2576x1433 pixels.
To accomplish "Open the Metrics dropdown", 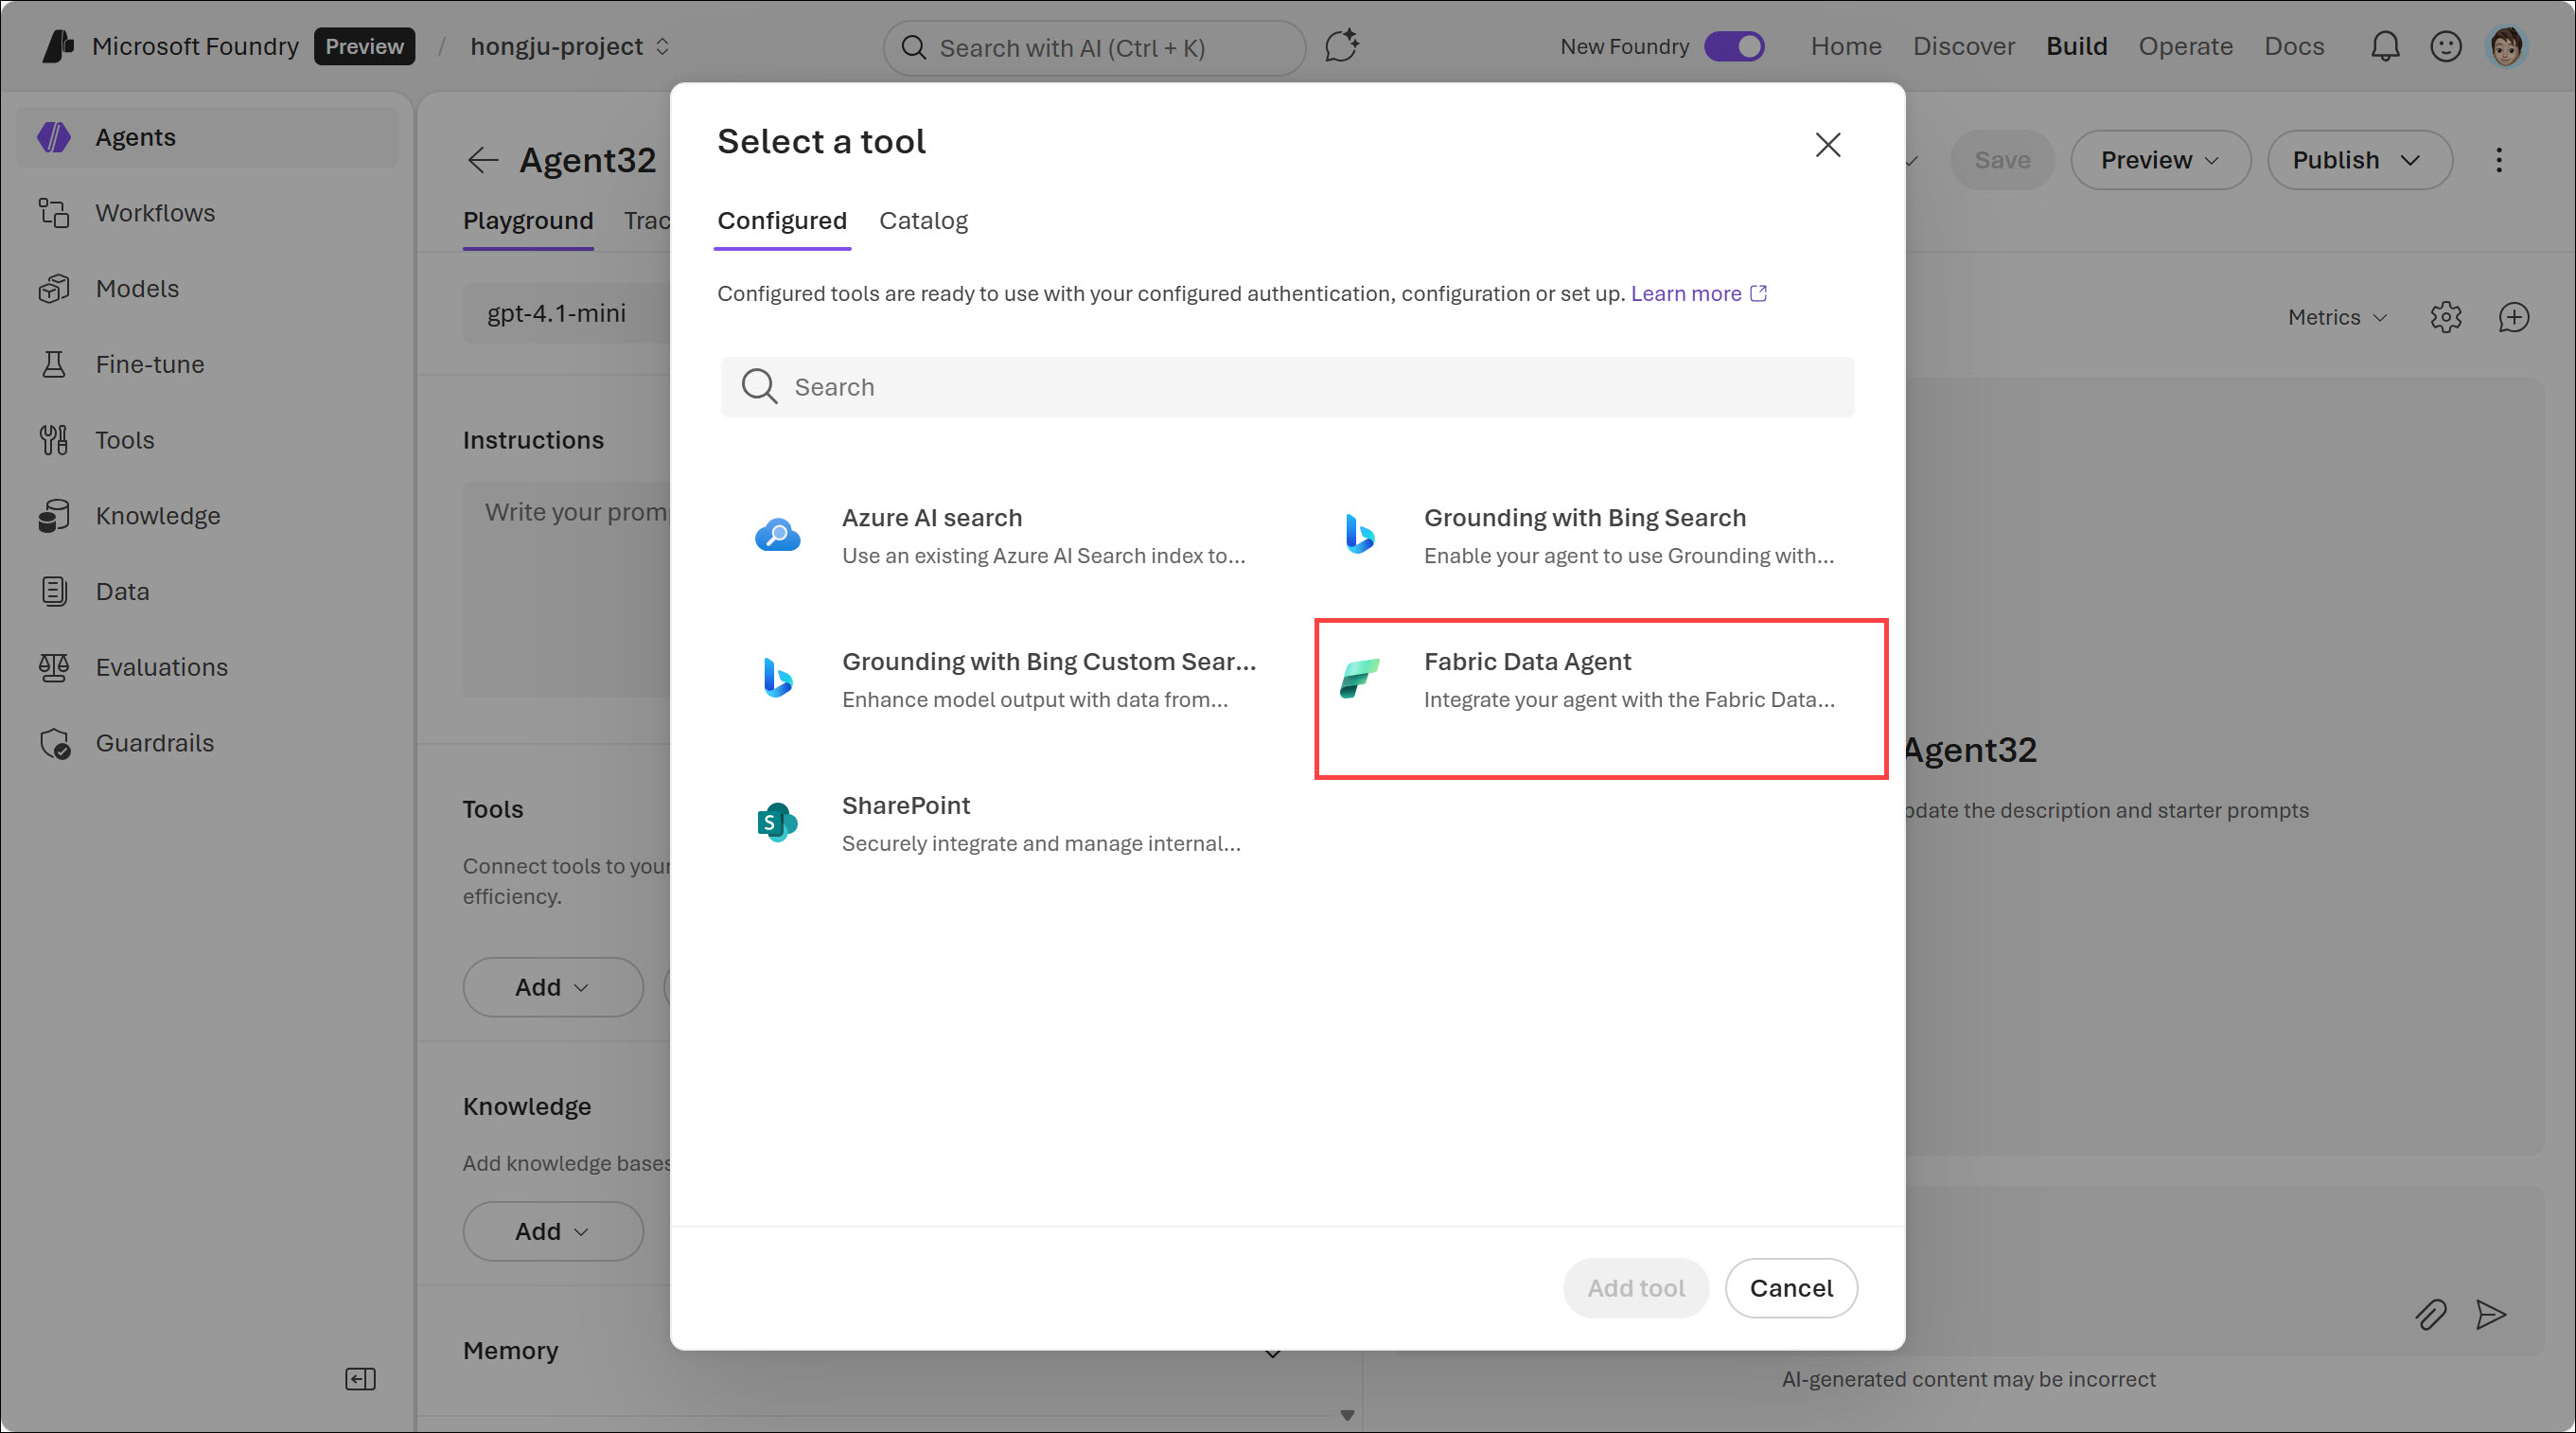I will [x=2336, y=317].
